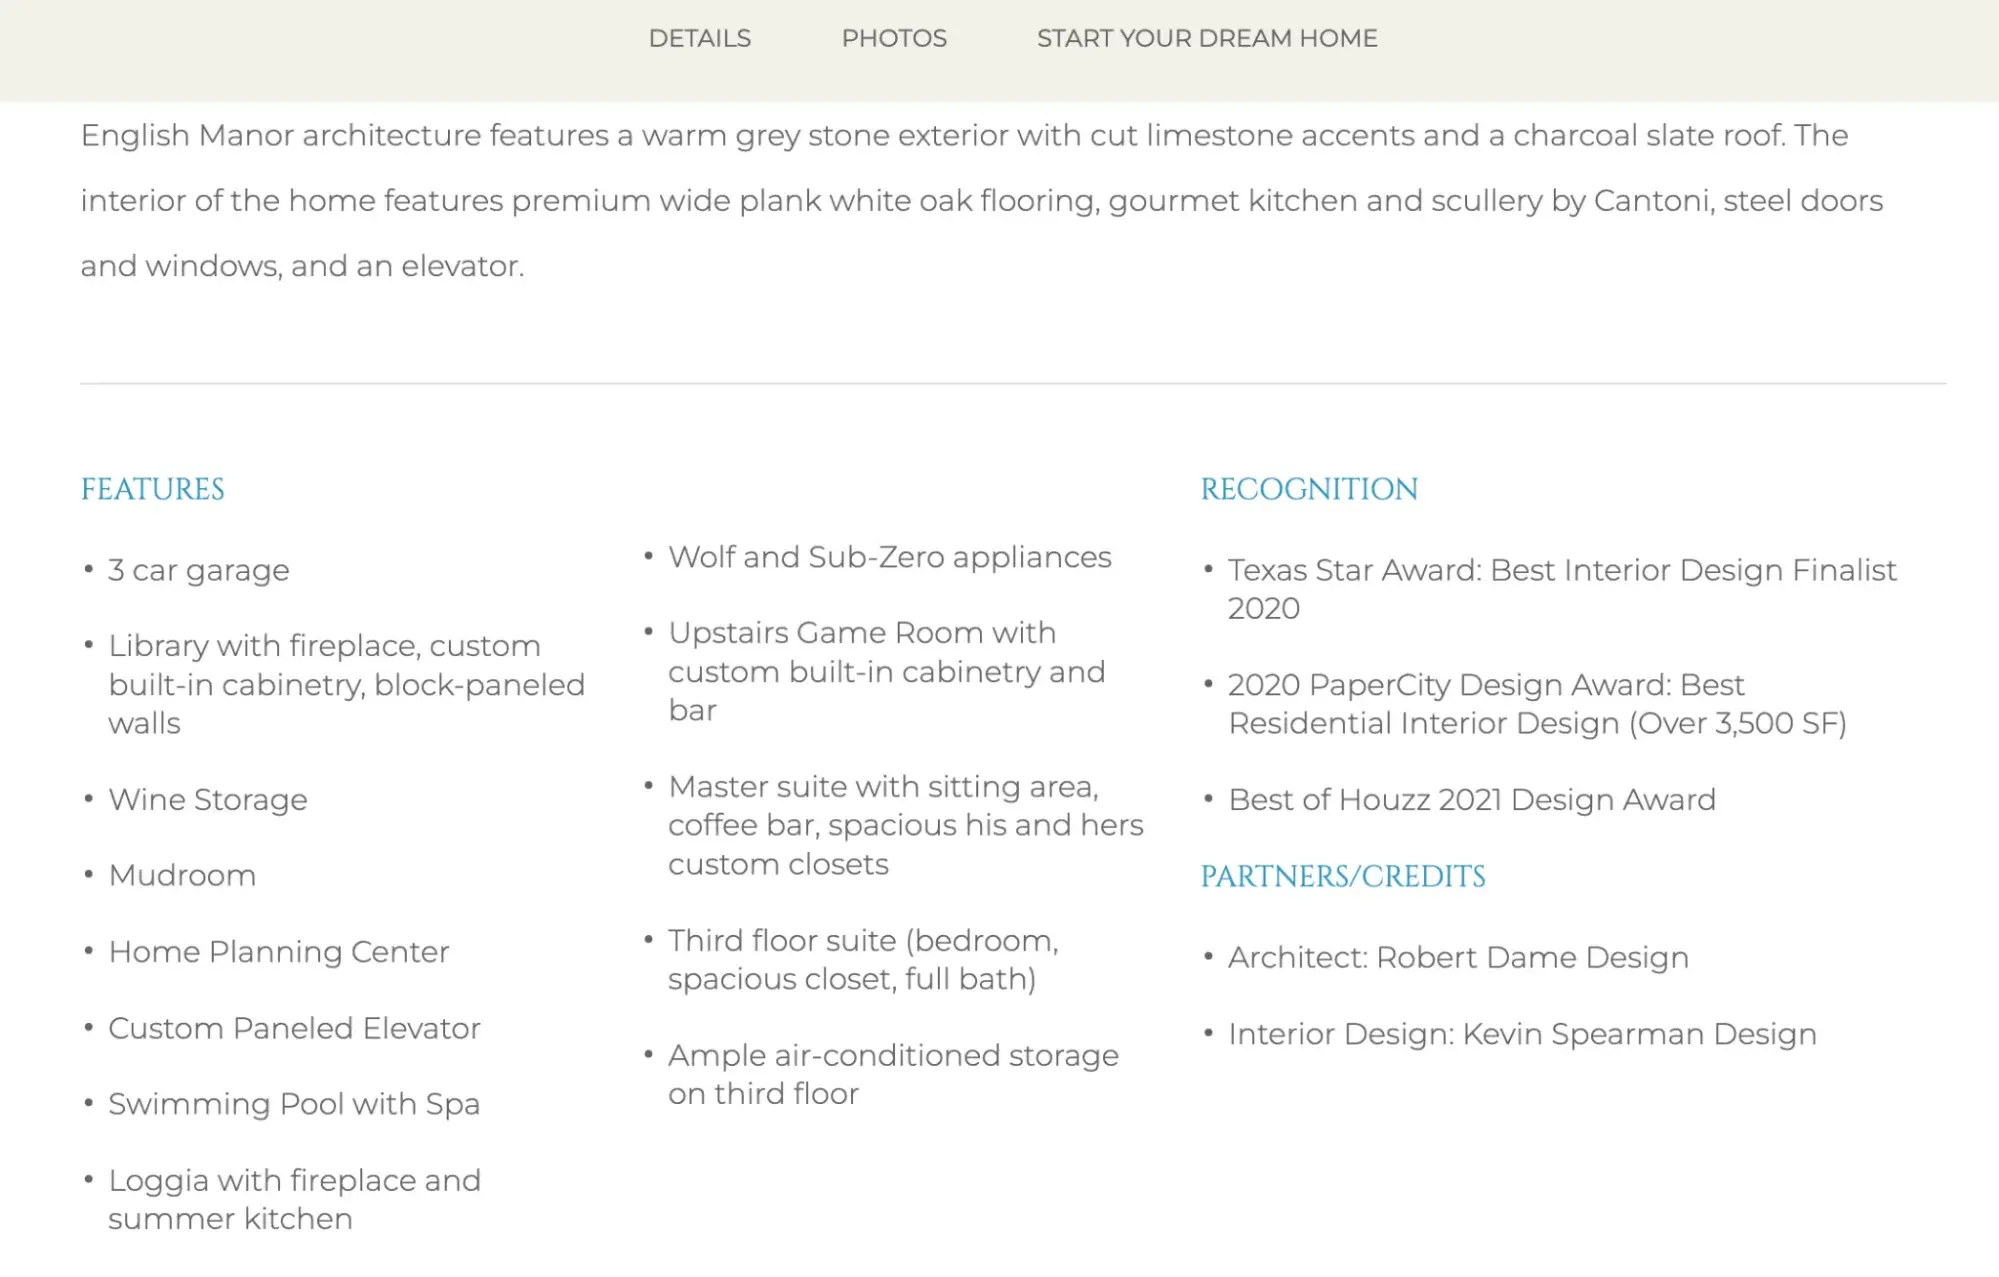Switch to the PHOTOS section
The image size is (1999, 1277).
tap(893, 38)
